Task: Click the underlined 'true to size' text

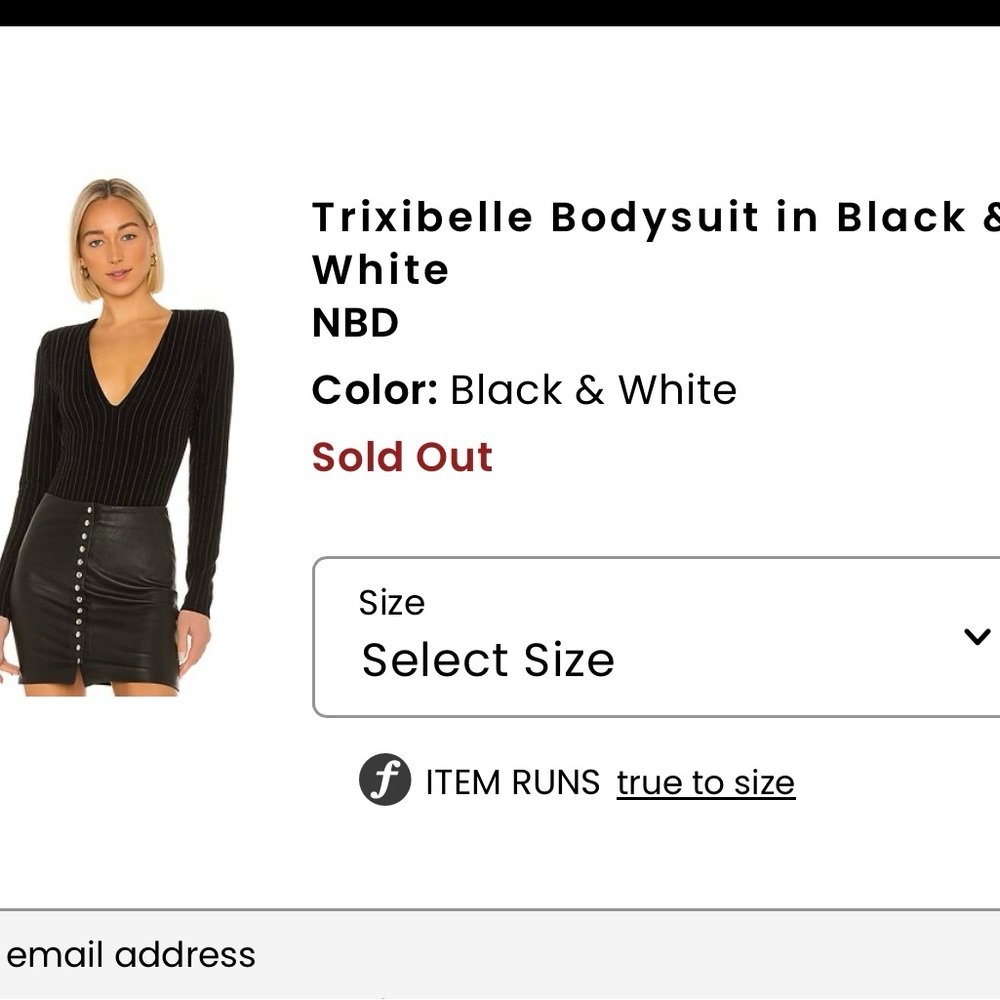Action: tap(704, 782)
